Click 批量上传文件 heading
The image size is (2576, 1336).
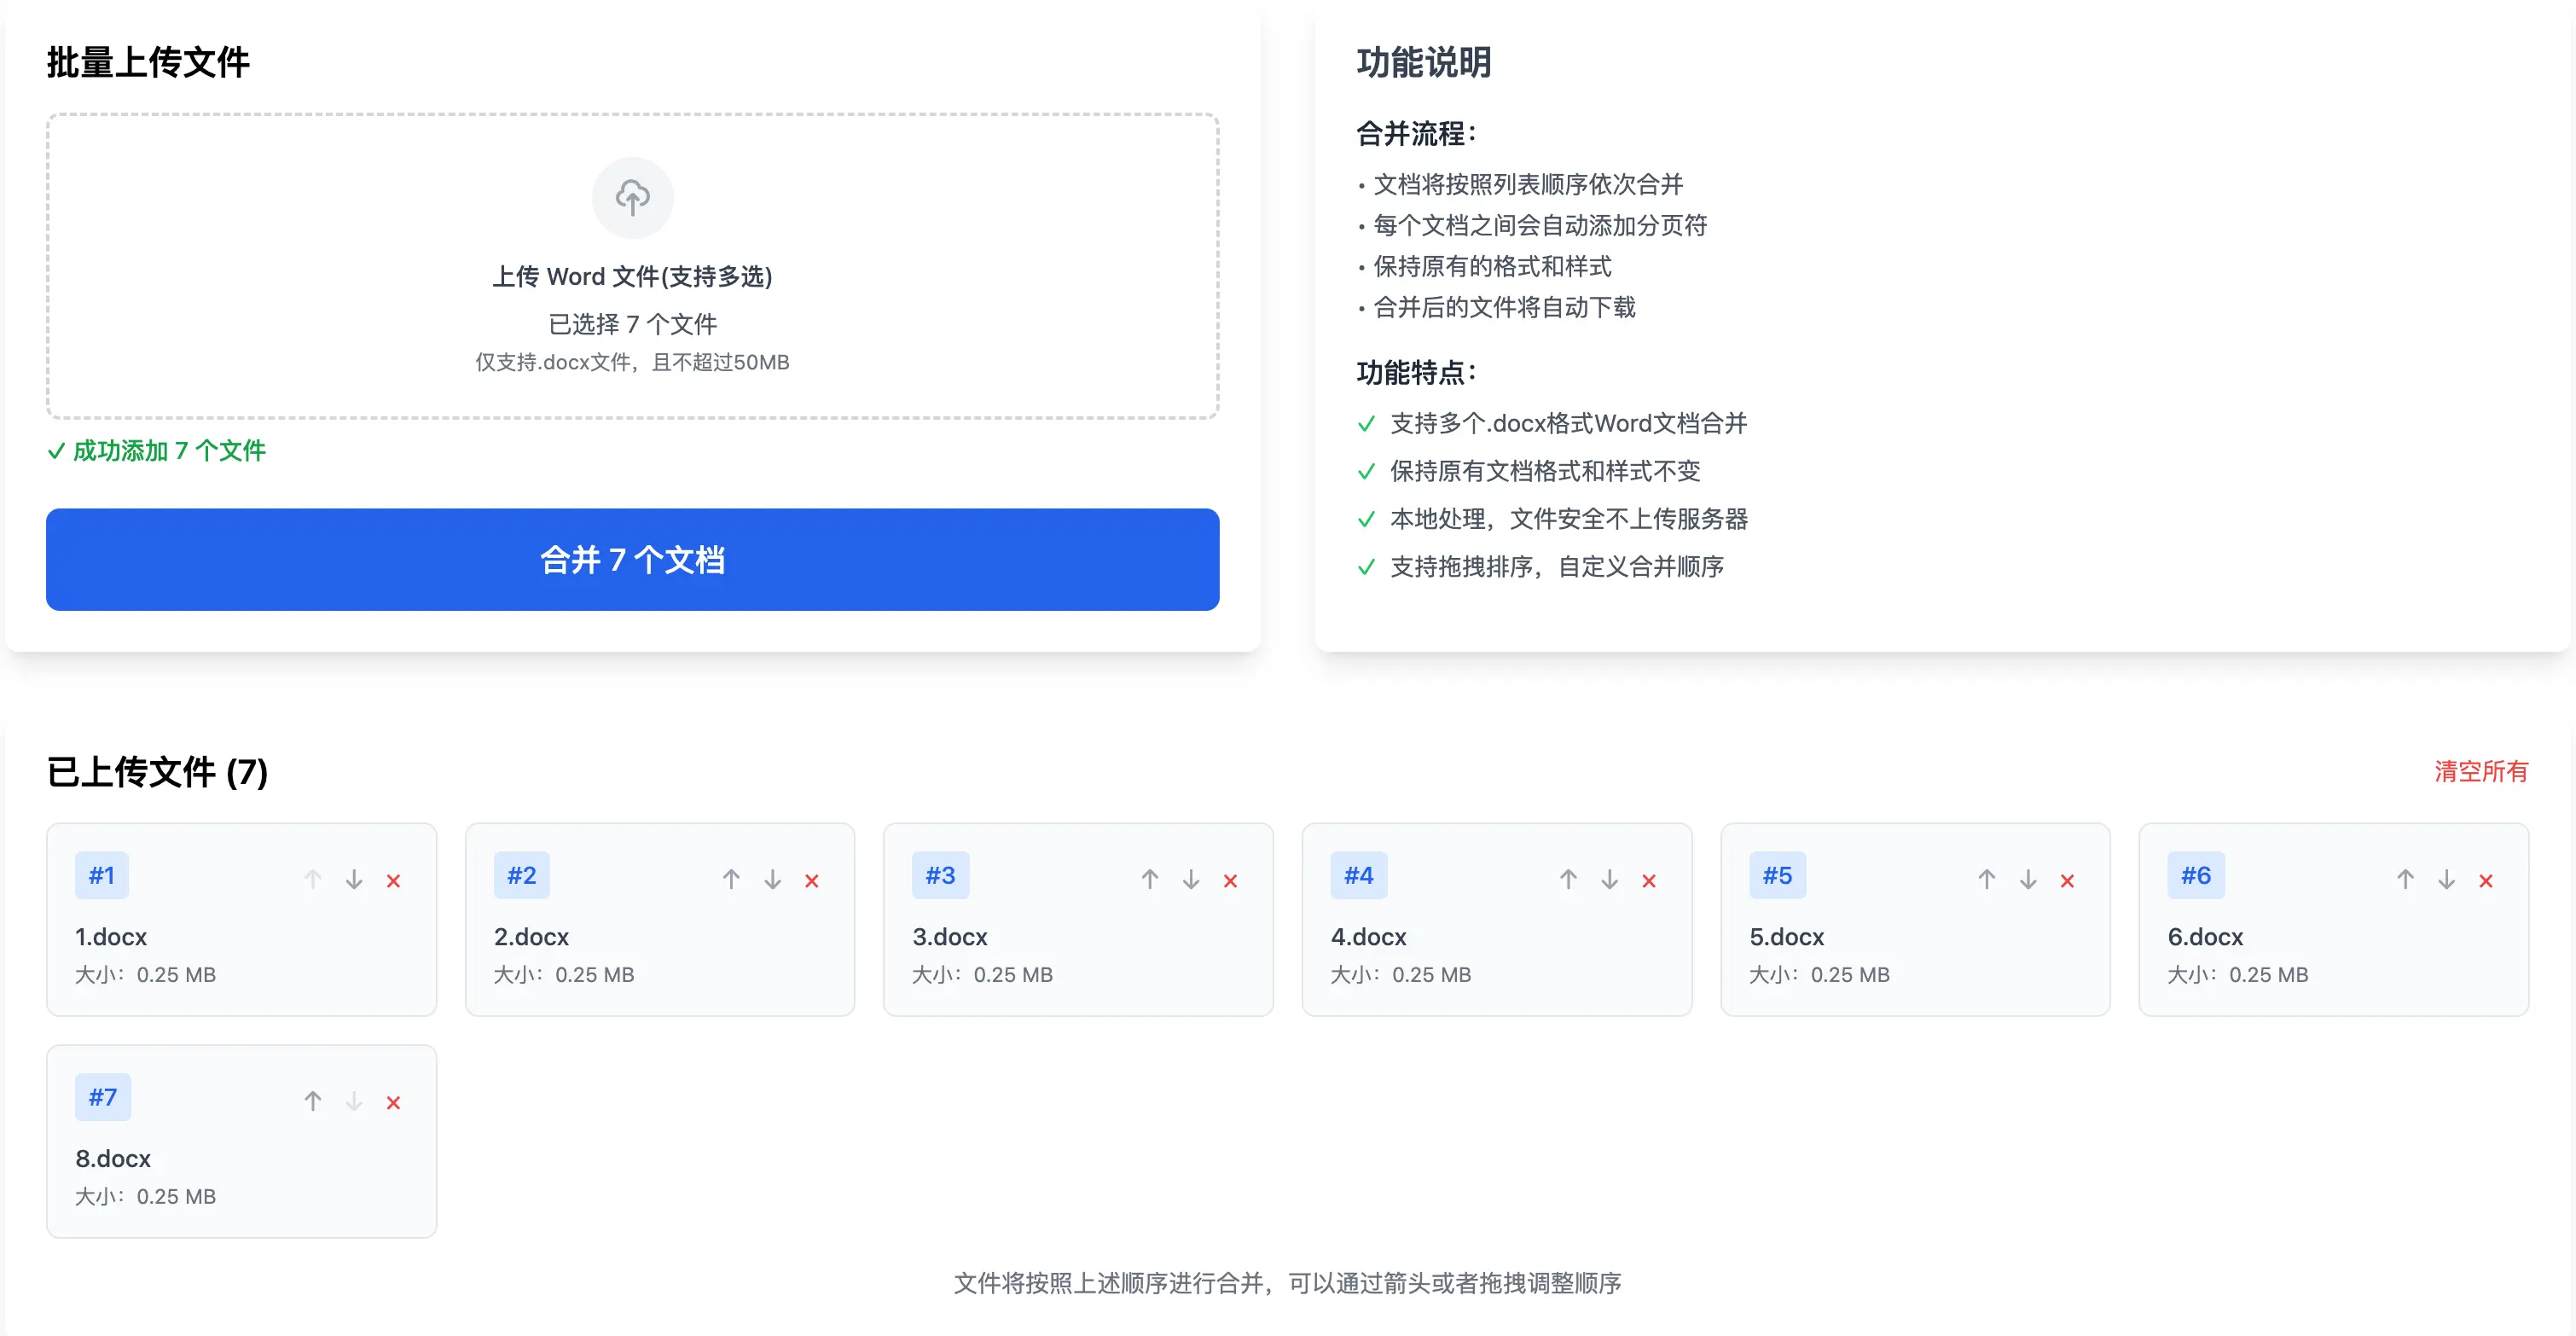click(x=148, y=62)
